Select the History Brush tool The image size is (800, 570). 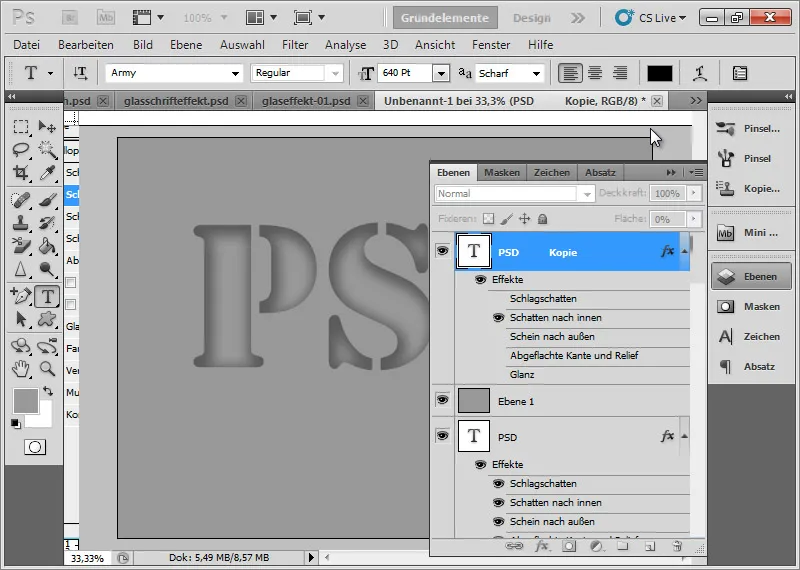point(47,223)
